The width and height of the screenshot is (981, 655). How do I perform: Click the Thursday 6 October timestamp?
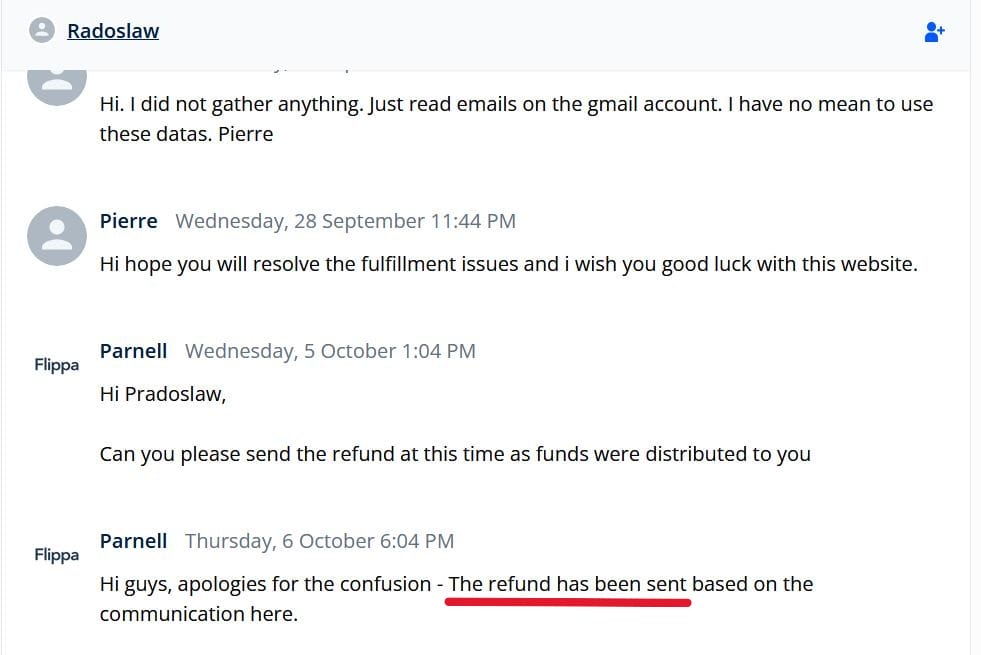tap(318, 540)
